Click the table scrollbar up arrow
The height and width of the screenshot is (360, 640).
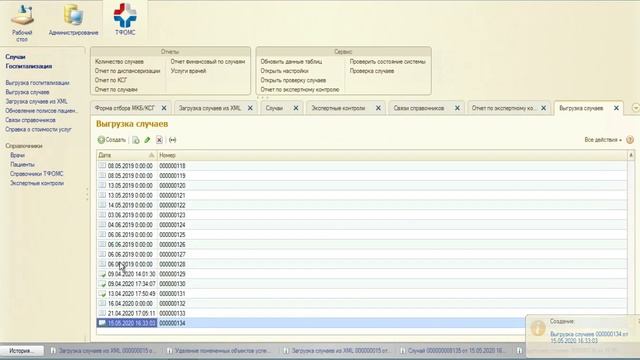pyautogui.click(x=631, y=155)
